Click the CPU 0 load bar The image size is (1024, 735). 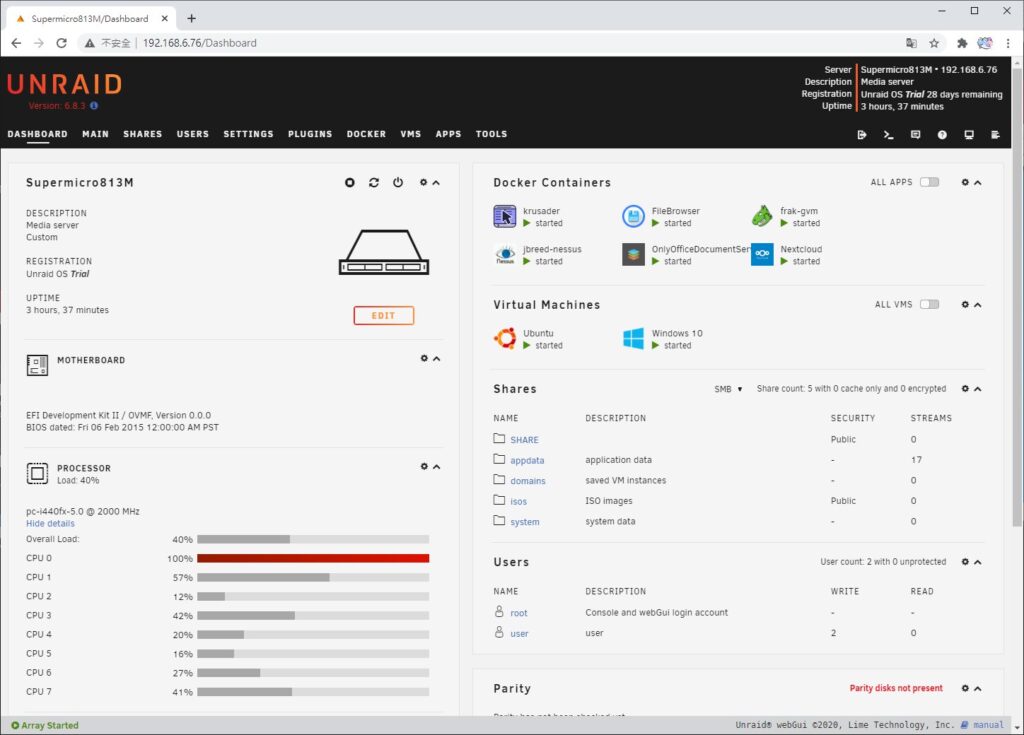[312, 558]
